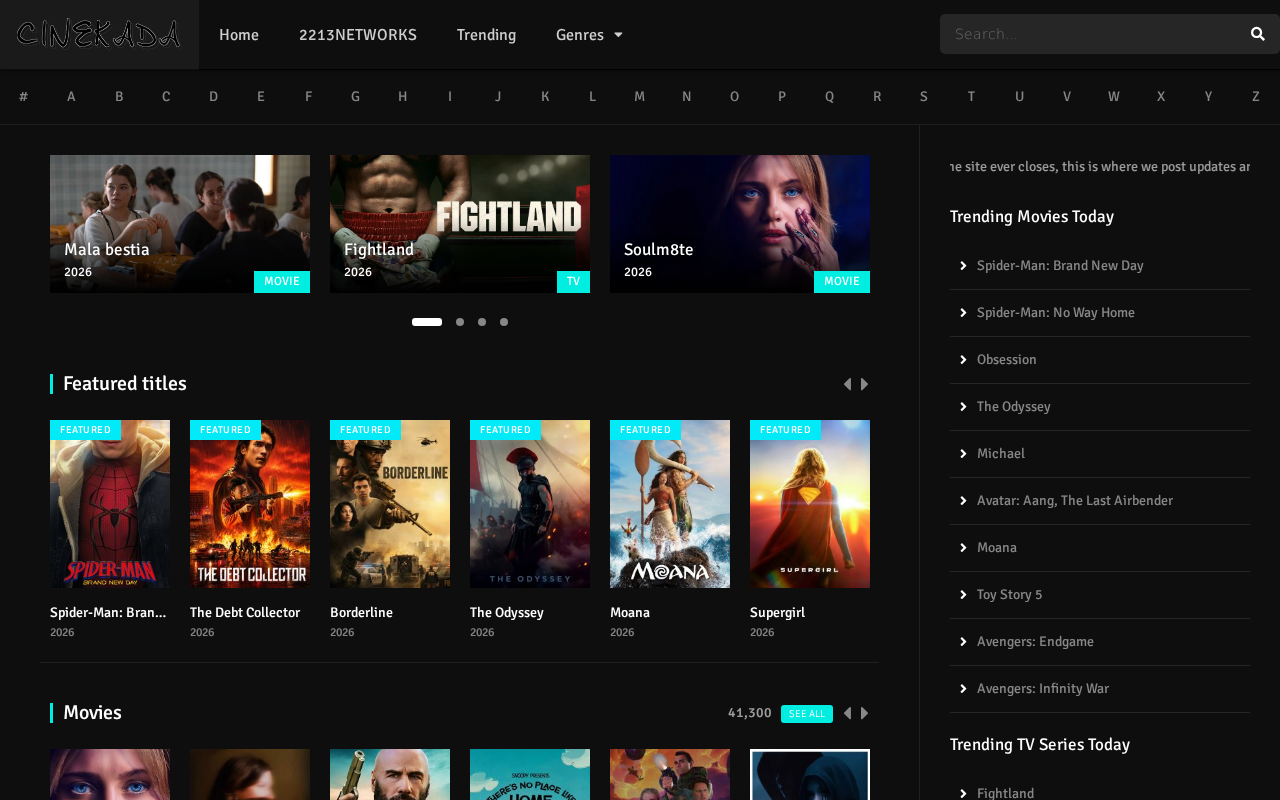Click the Featured titles heading
This screenshot has height=800, width=1280.
point(125,384)
